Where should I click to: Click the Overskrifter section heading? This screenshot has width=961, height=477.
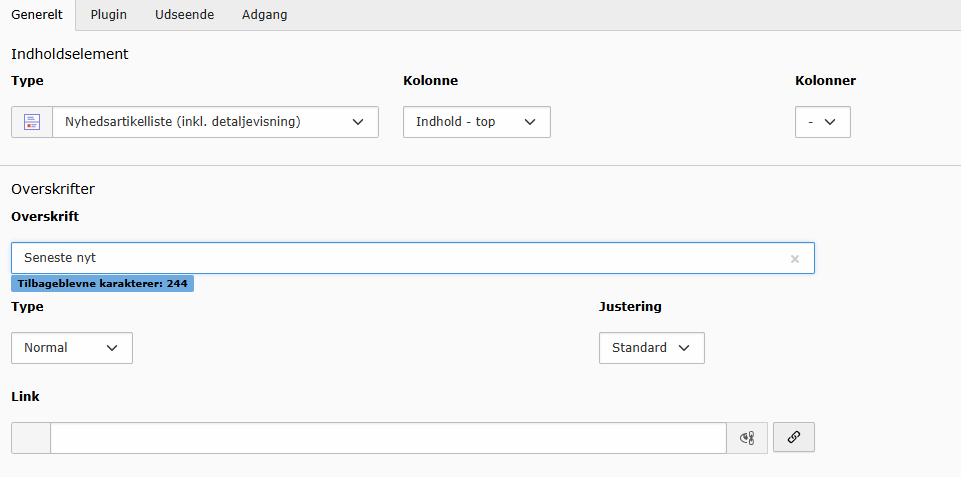[53, 189]
